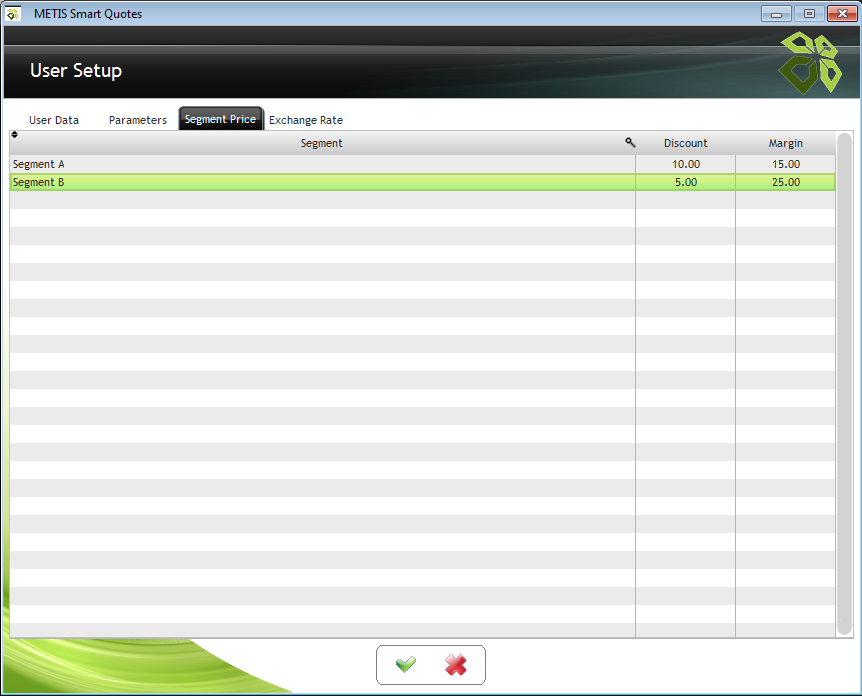Image resolution: width=862 pixels, height=696 pixels.
Task: Toggle the sort arrows at the table corner
Action: click(14, 135)
